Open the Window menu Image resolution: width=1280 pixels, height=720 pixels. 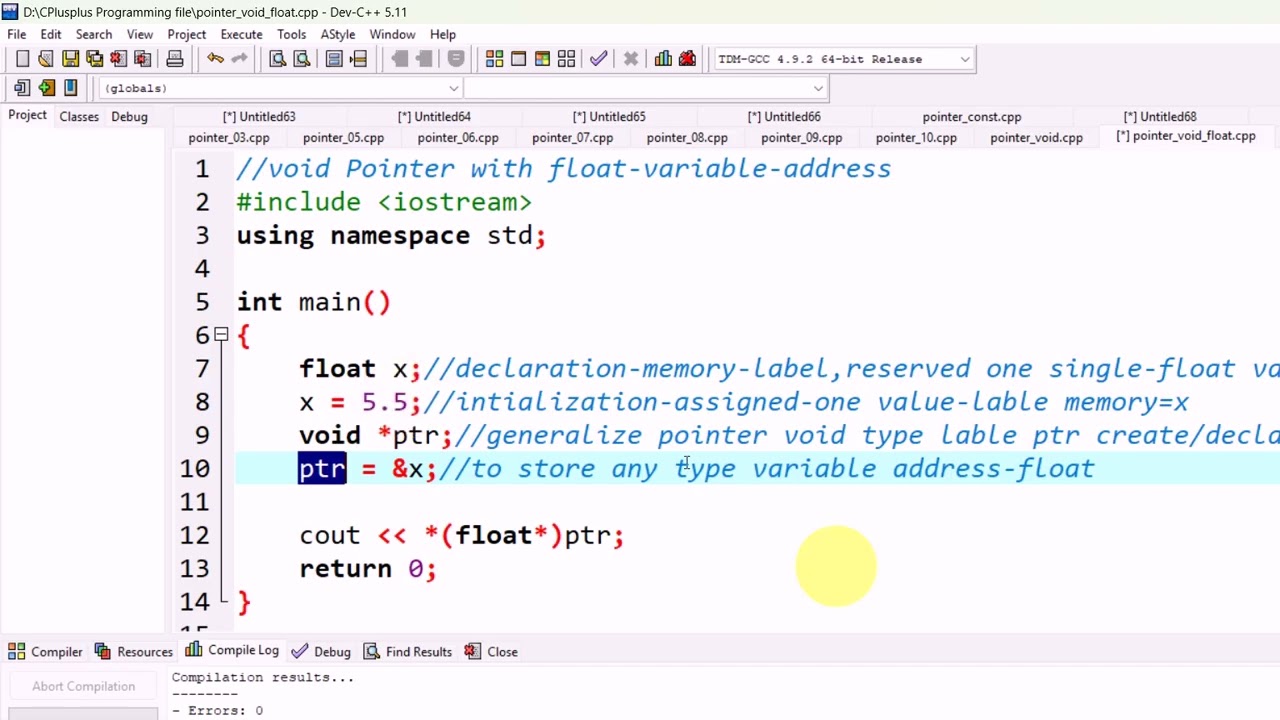click(x=392, y=34)
